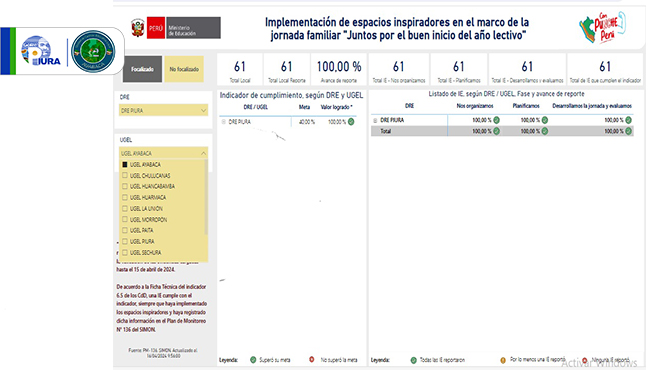The image size is (656, 370).
Task: Click the Total Local Reporte card
Action: click(x=287, y=69)
